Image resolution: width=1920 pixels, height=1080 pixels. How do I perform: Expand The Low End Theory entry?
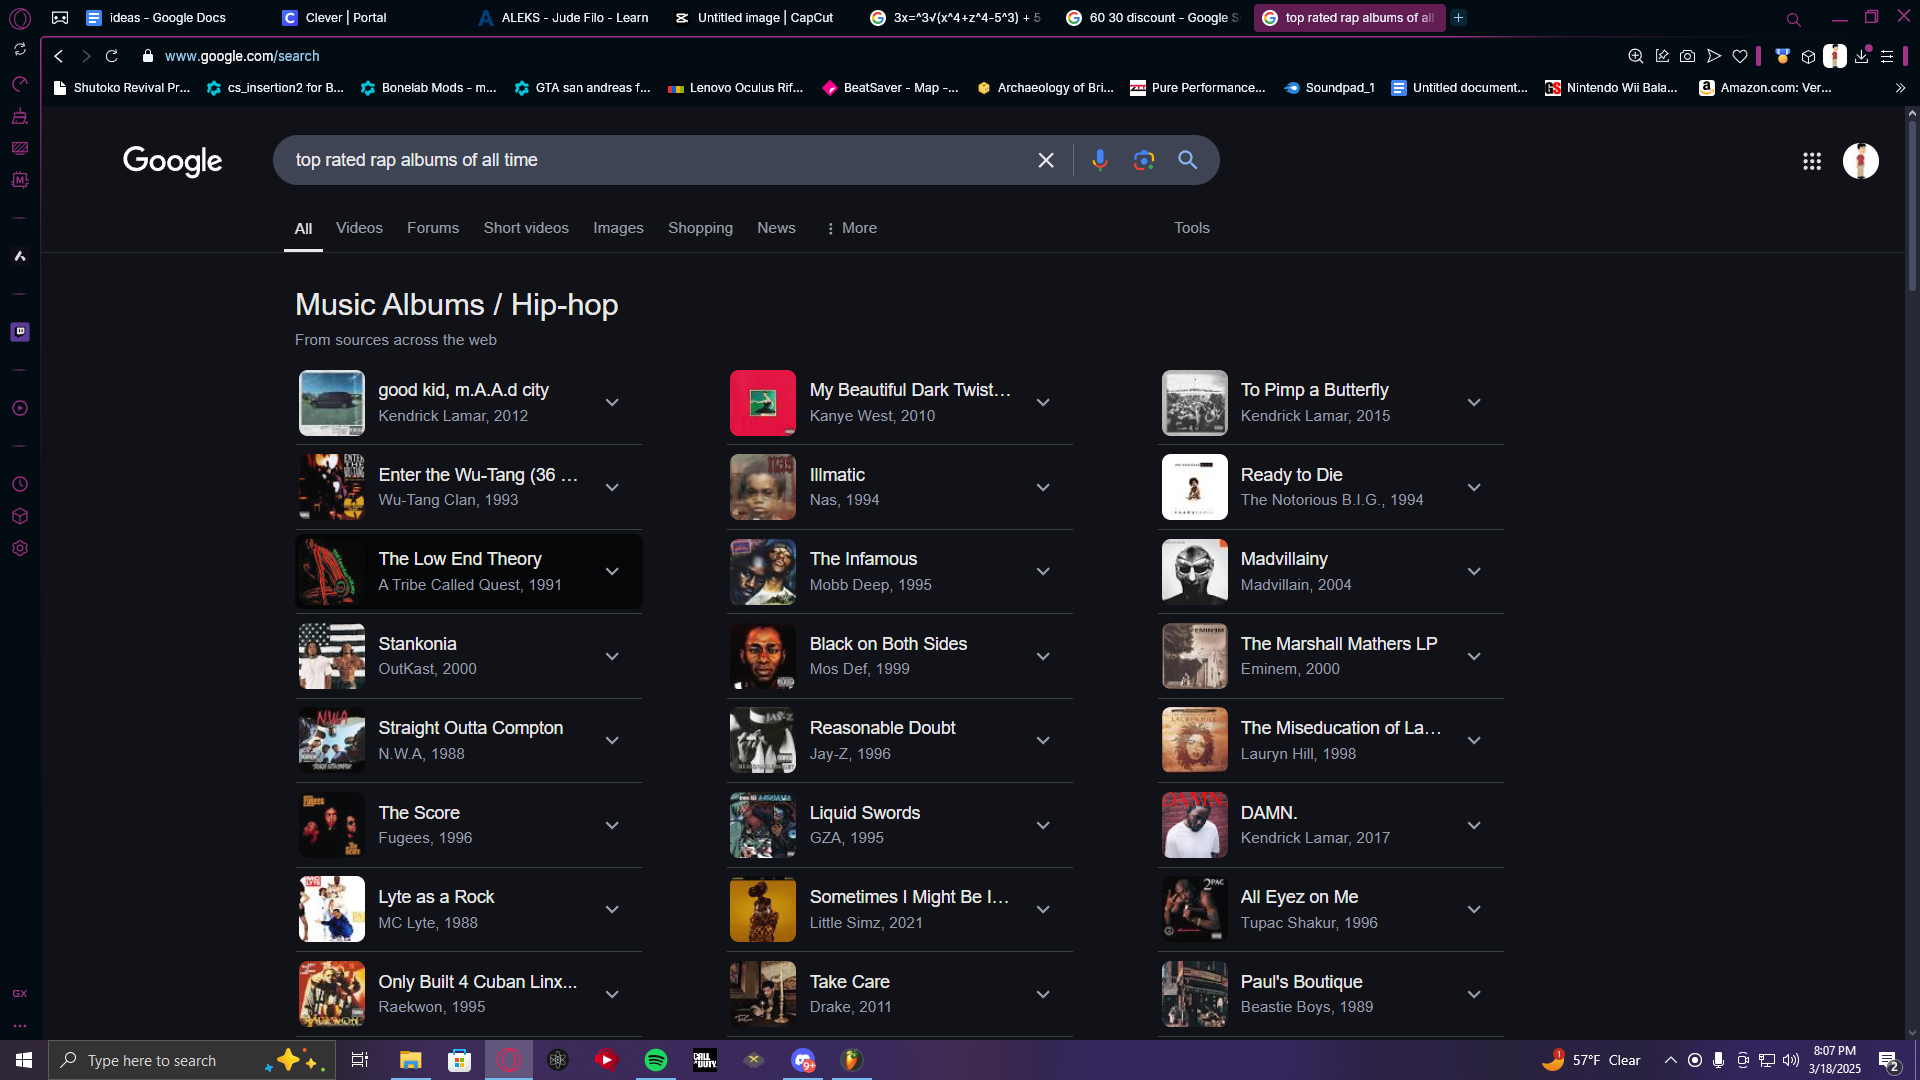612,571
